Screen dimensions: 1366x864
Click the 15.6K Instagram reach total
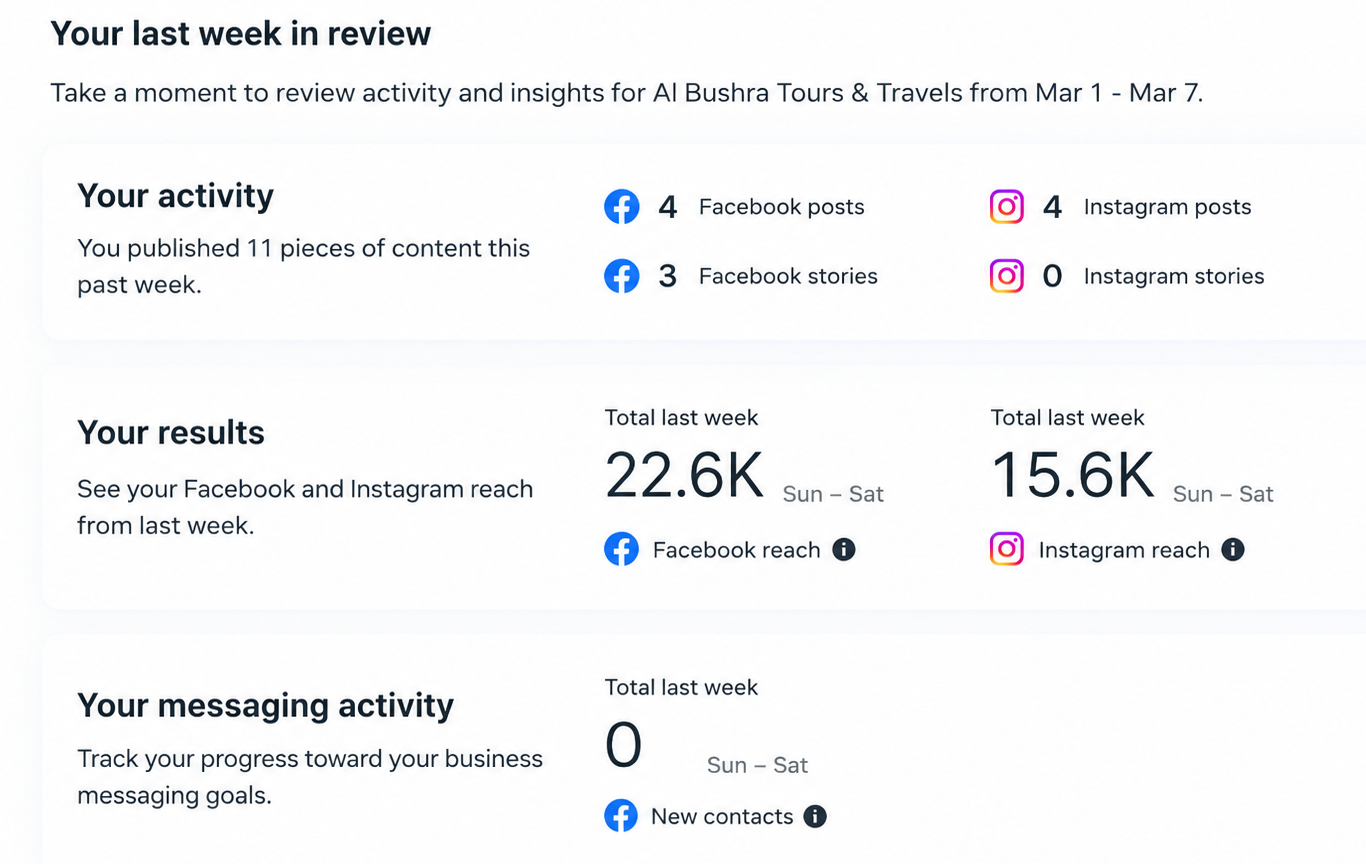tap(1073, 475)
